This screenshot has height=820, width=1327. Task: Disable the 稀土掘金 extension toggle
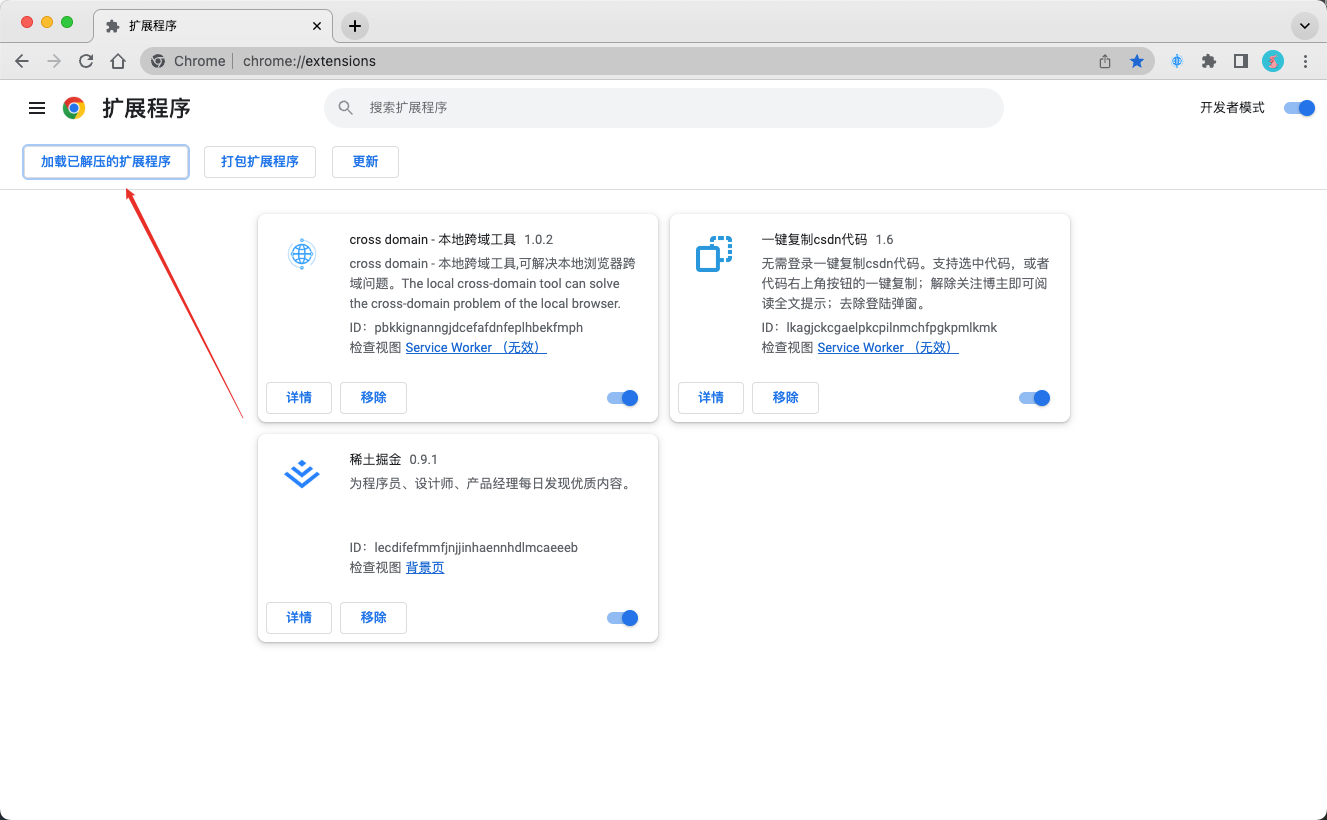pos(622,618)
